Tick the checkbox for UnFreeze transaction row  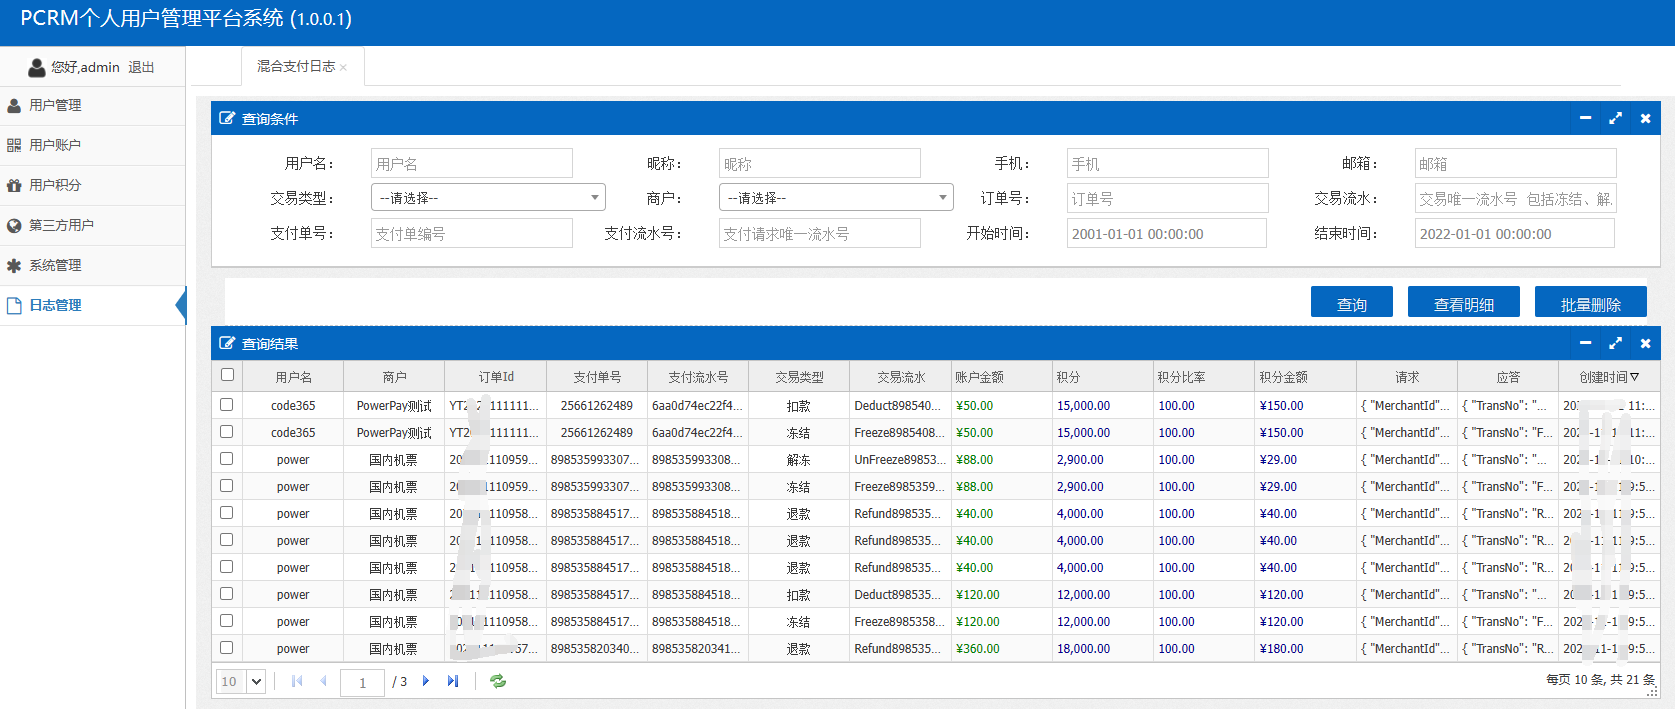click(x=227, y=459)
